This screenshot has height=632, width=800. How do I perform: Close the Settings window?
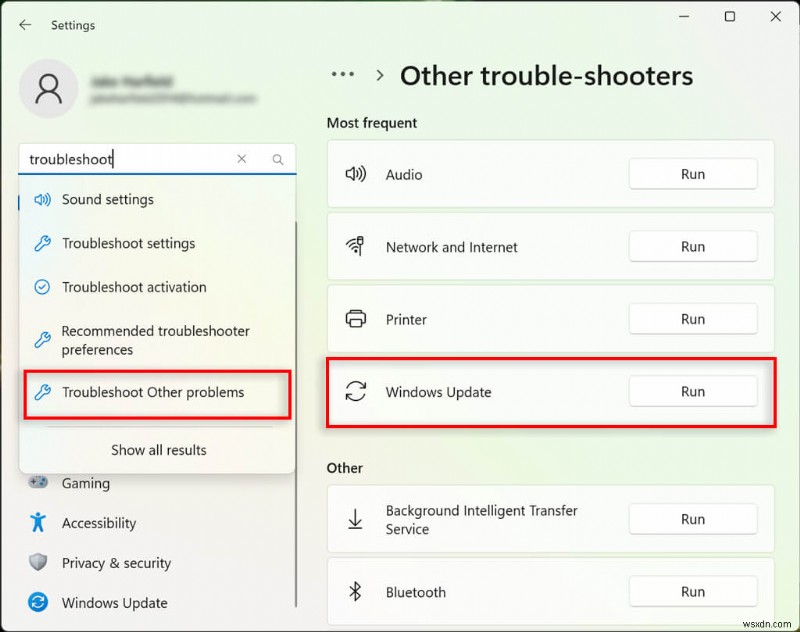(776, 16)
